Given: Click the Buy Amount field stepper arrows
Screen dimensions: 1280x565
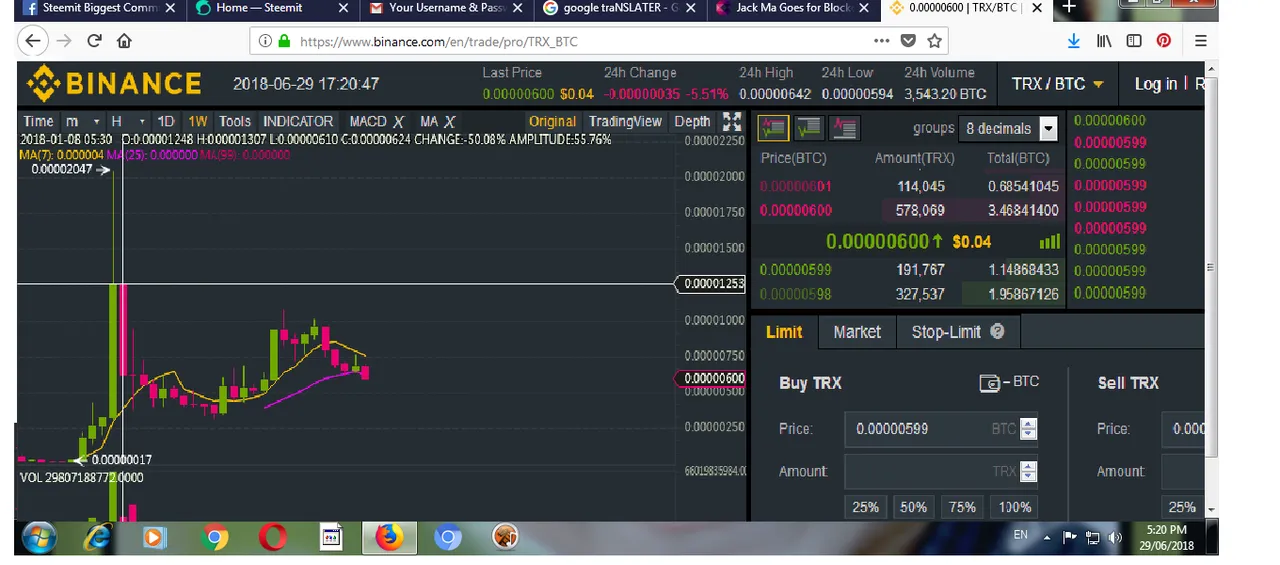Looking at the screenshot, I should point(1028,471).
